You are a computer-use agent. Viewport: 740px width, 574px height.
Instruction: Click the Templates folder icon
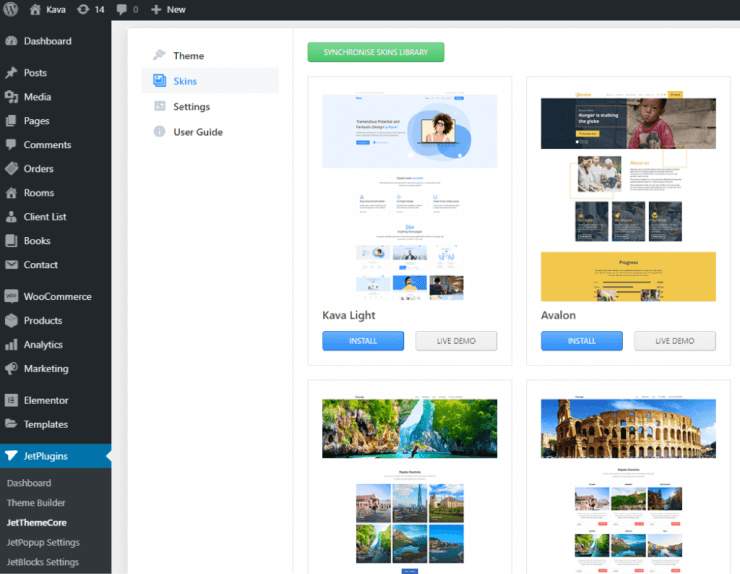tap(11, 423)
